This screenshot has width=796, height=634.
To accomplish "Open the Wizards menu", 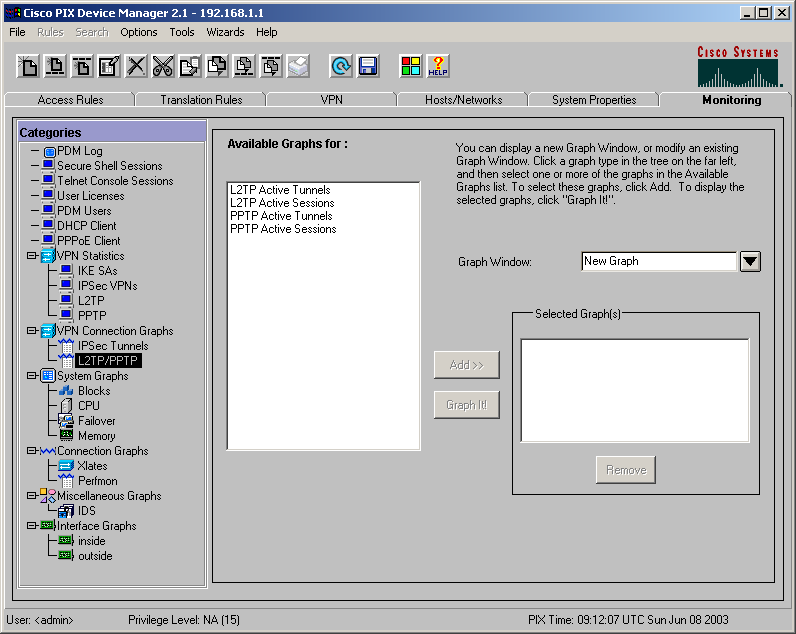I will pos(225,32).
